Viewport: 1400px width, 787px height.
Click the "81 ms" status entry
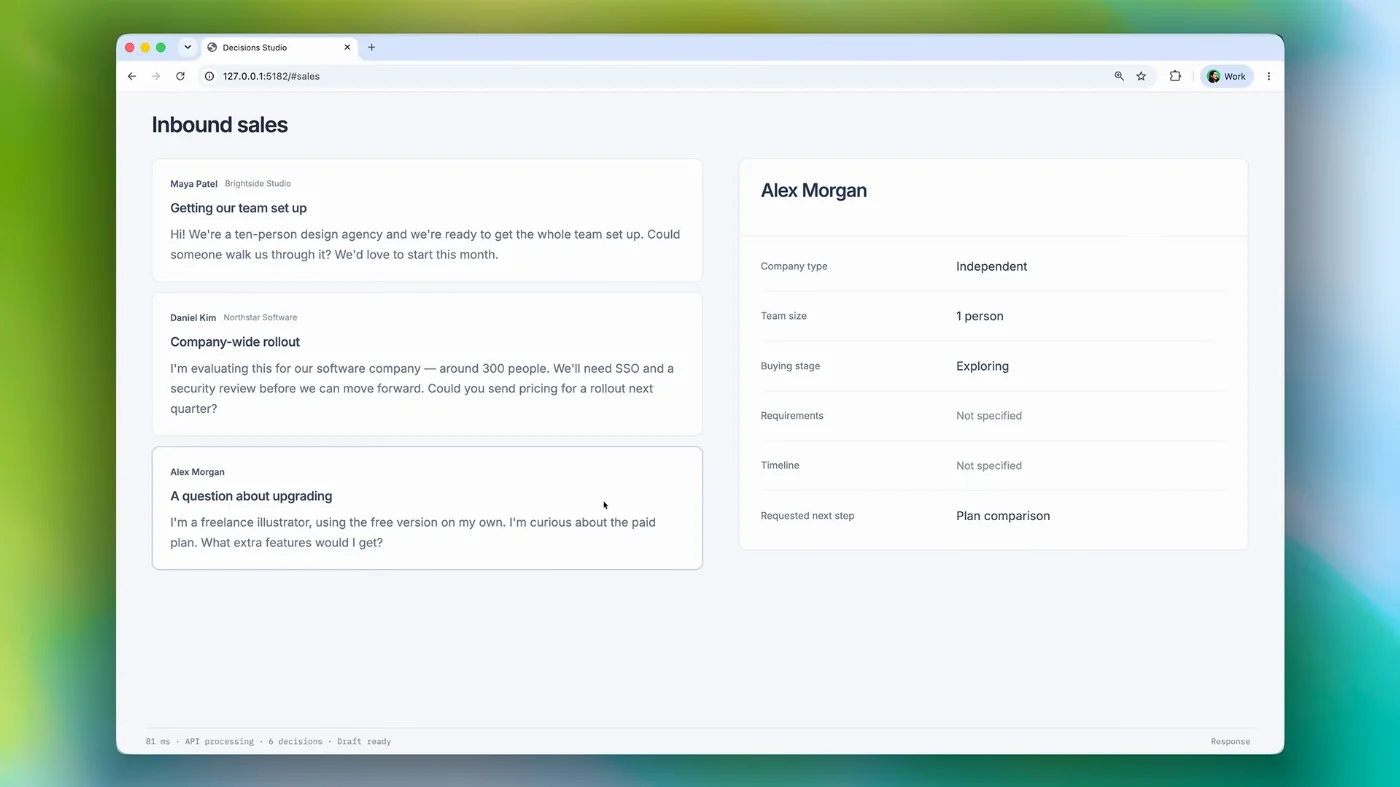[x=158, y=742]
